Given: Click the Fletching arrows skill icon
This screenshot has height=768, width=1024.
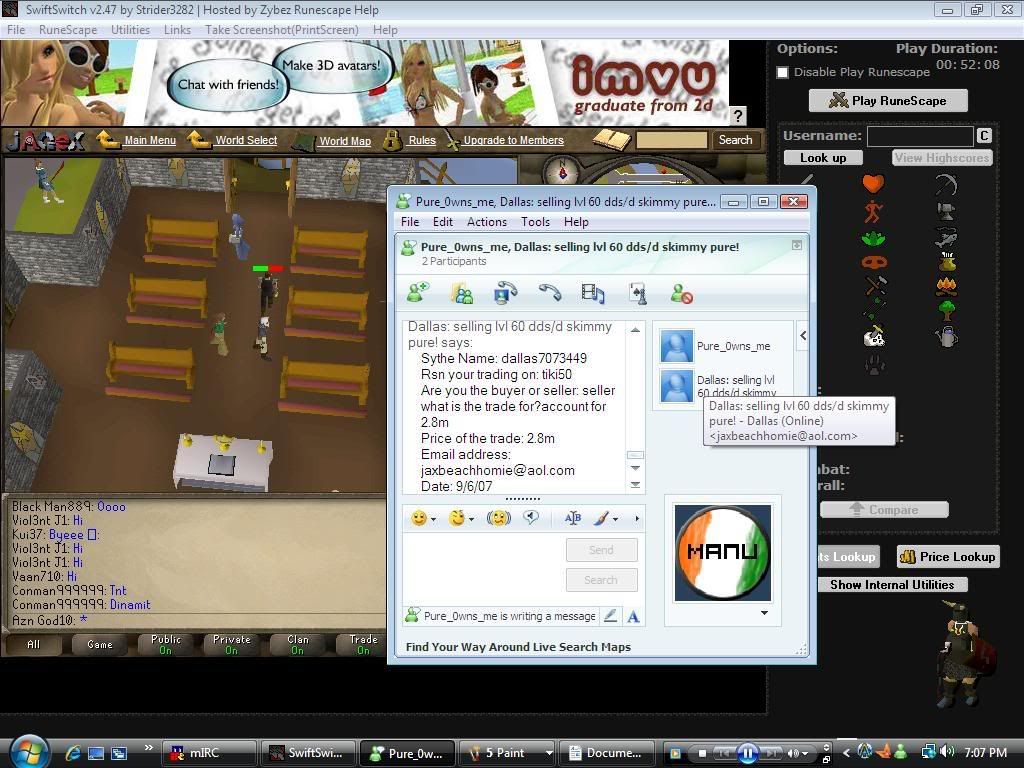Looking at the screenshot, I should click(872, 309).
